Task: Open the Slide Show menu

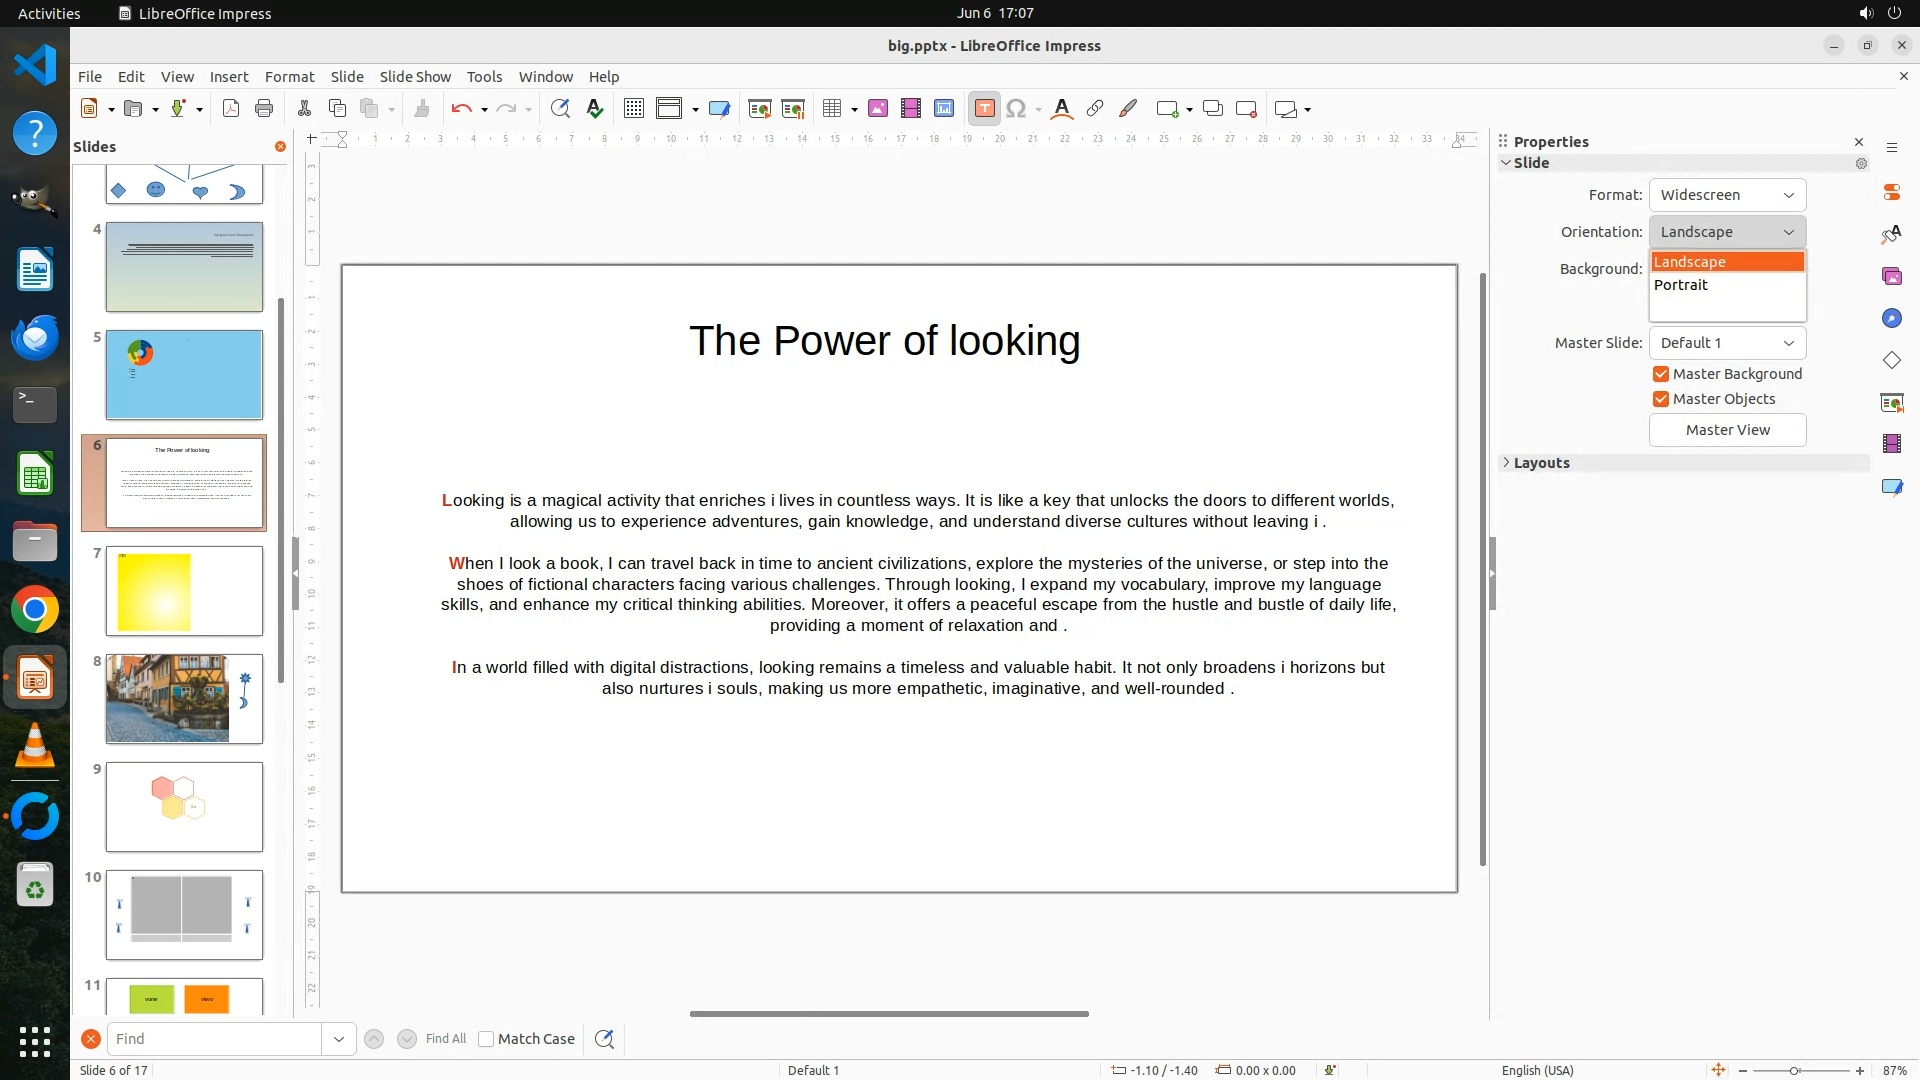Action: tap(415, 77)
